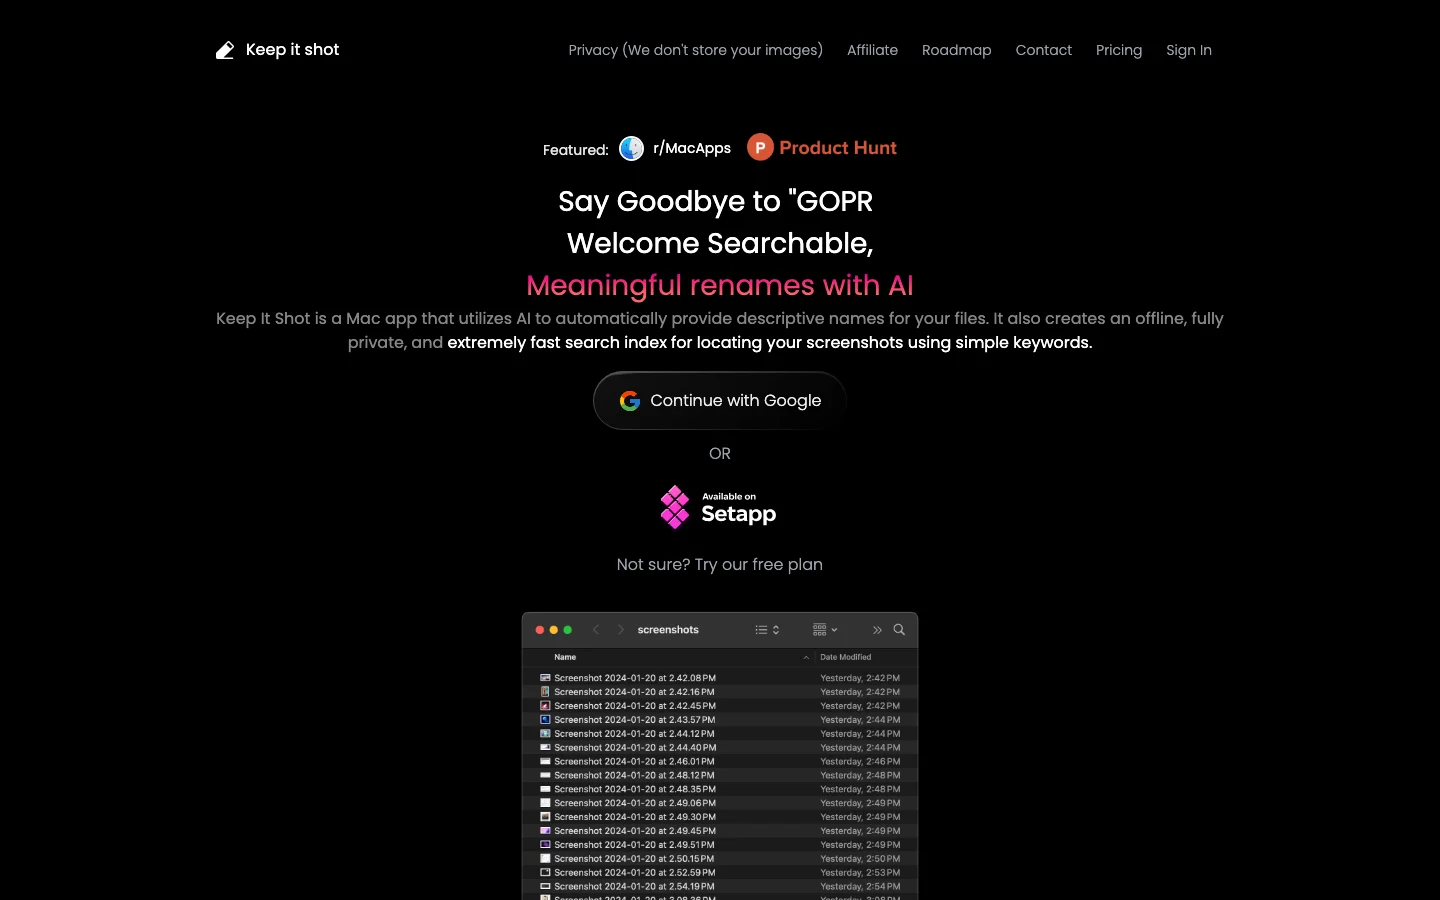Click the thumbnail icon of Screenshot 2.44.12 PM
The image size is (1440, 900).
pos(545,734)
